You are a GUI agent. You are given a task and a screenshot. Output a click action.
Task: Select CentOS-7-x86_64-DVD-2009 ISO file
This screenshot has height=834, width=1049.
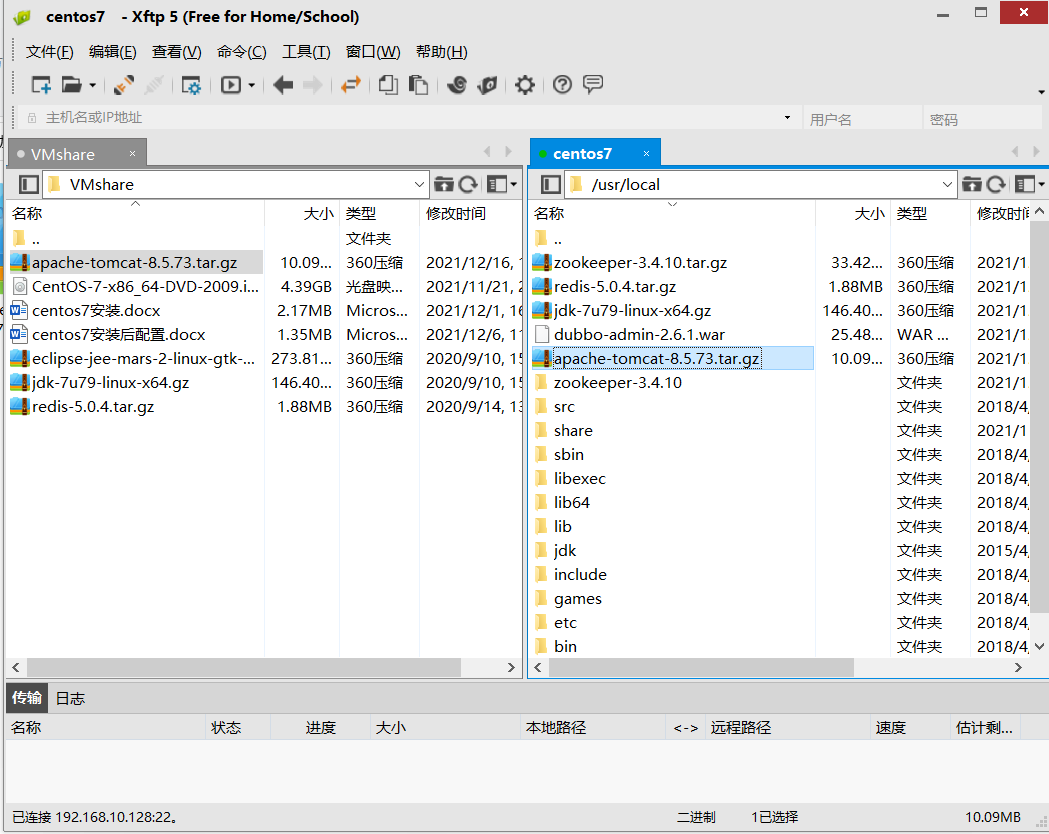[x=134, y=287]
